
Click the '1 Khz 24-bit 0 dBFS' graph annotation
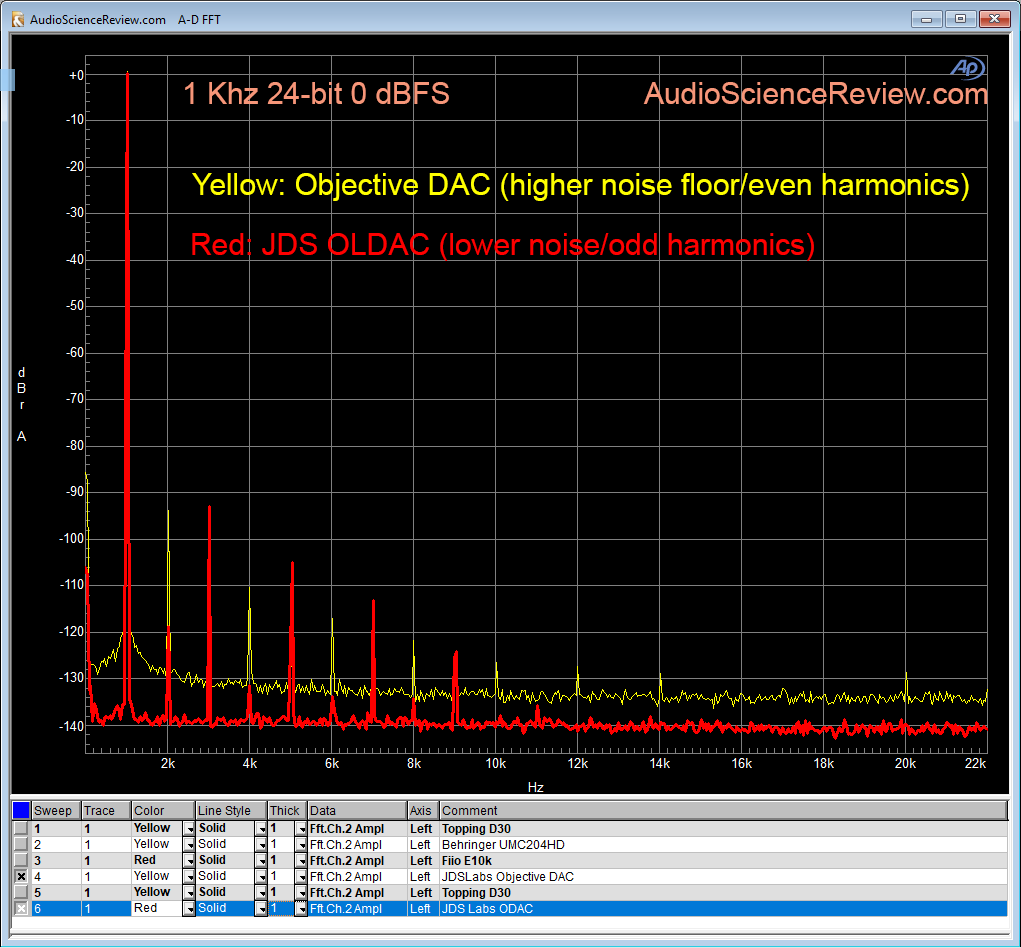pos(316,94)
